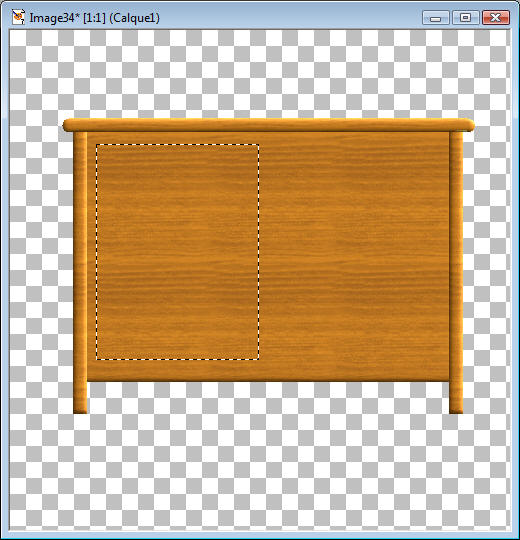520x540 pixels.
Task: Maximize the Image34 image window
Action: coord(465,18)
